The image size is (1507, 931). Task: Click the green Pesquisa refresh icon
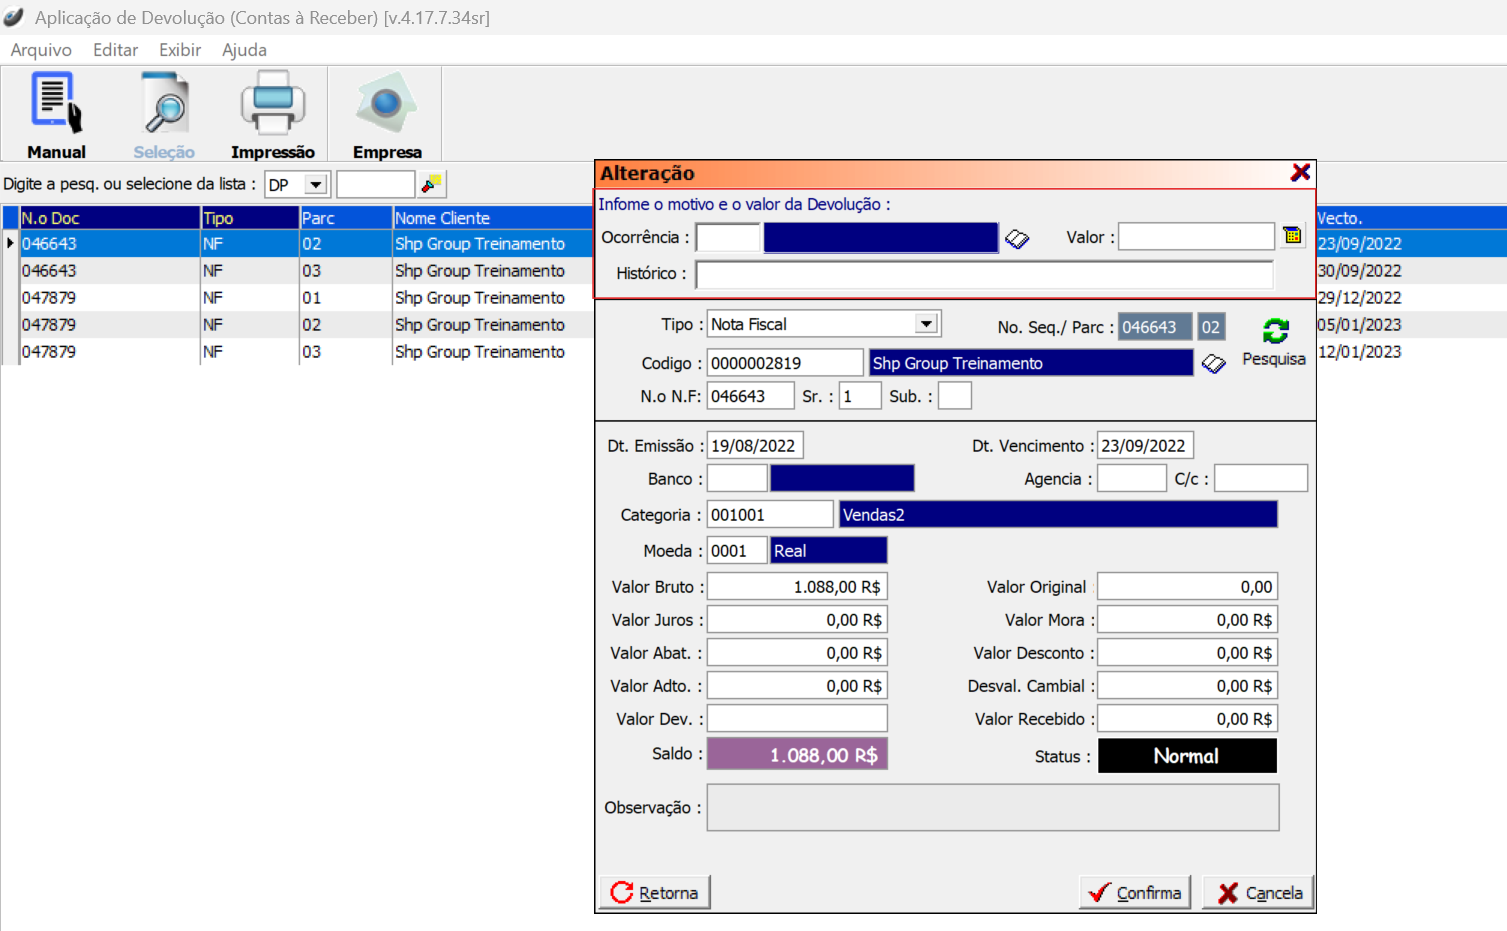[1275, 331]
